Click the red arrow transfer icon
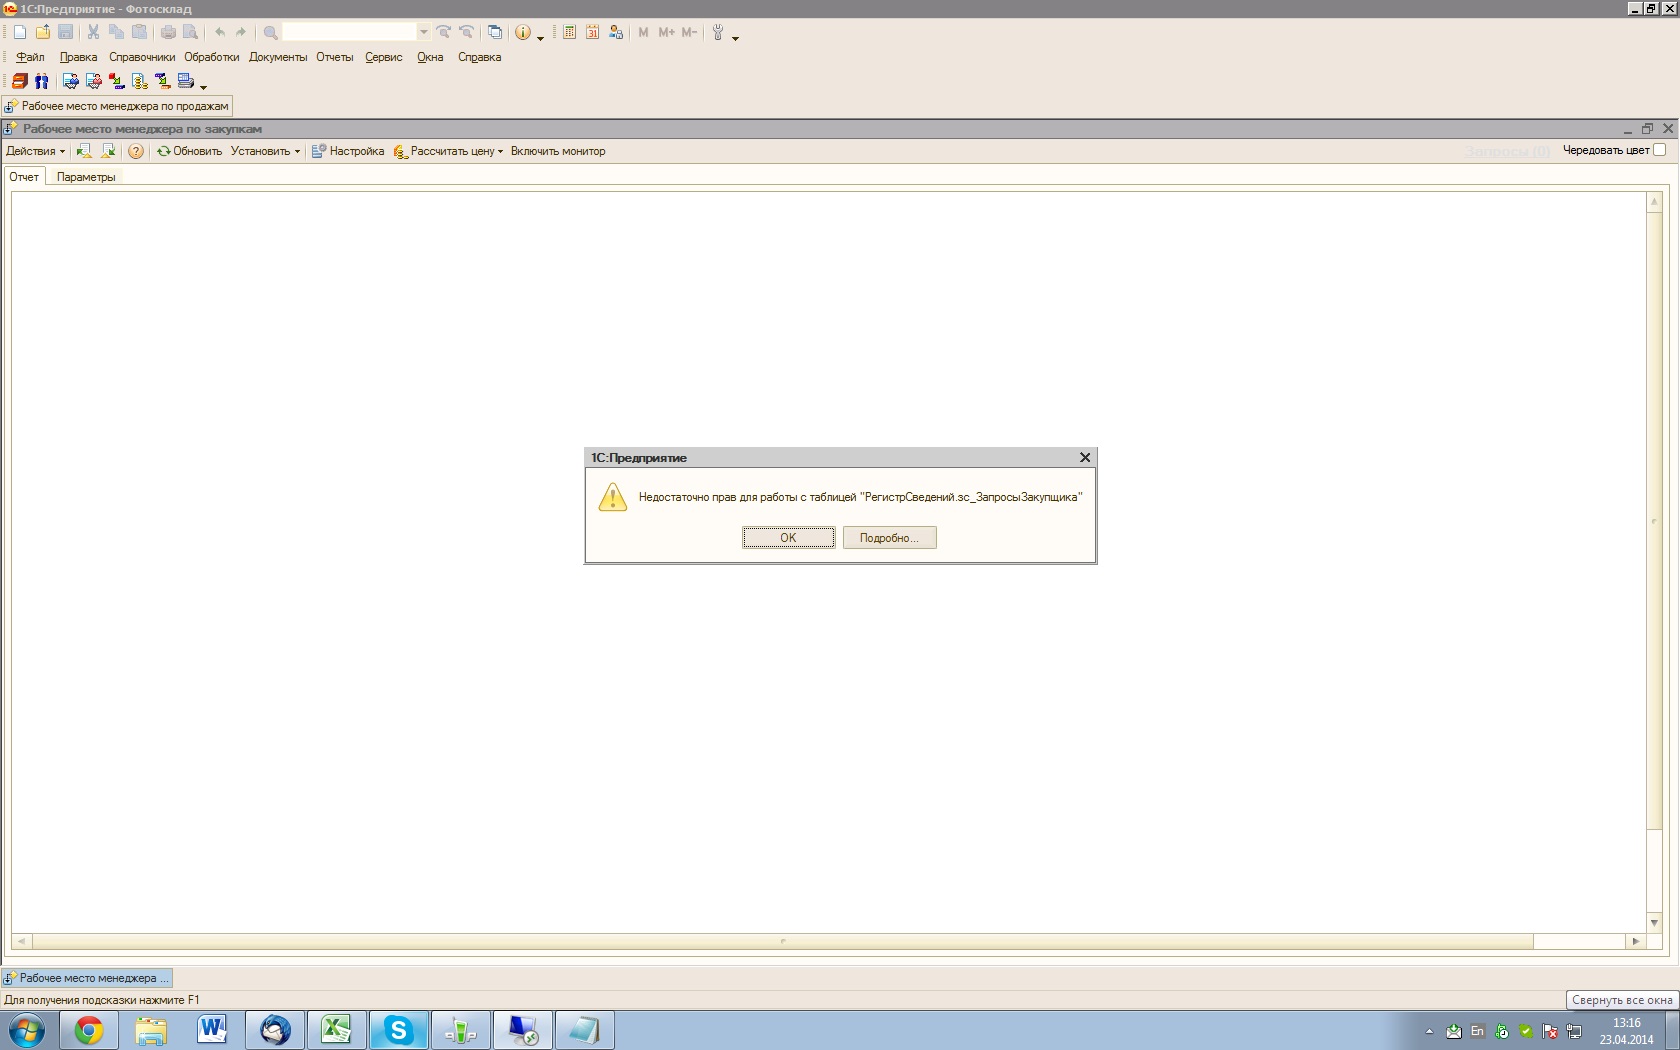This screenshot has width=1680, height=1050. (x=116, y=81)
